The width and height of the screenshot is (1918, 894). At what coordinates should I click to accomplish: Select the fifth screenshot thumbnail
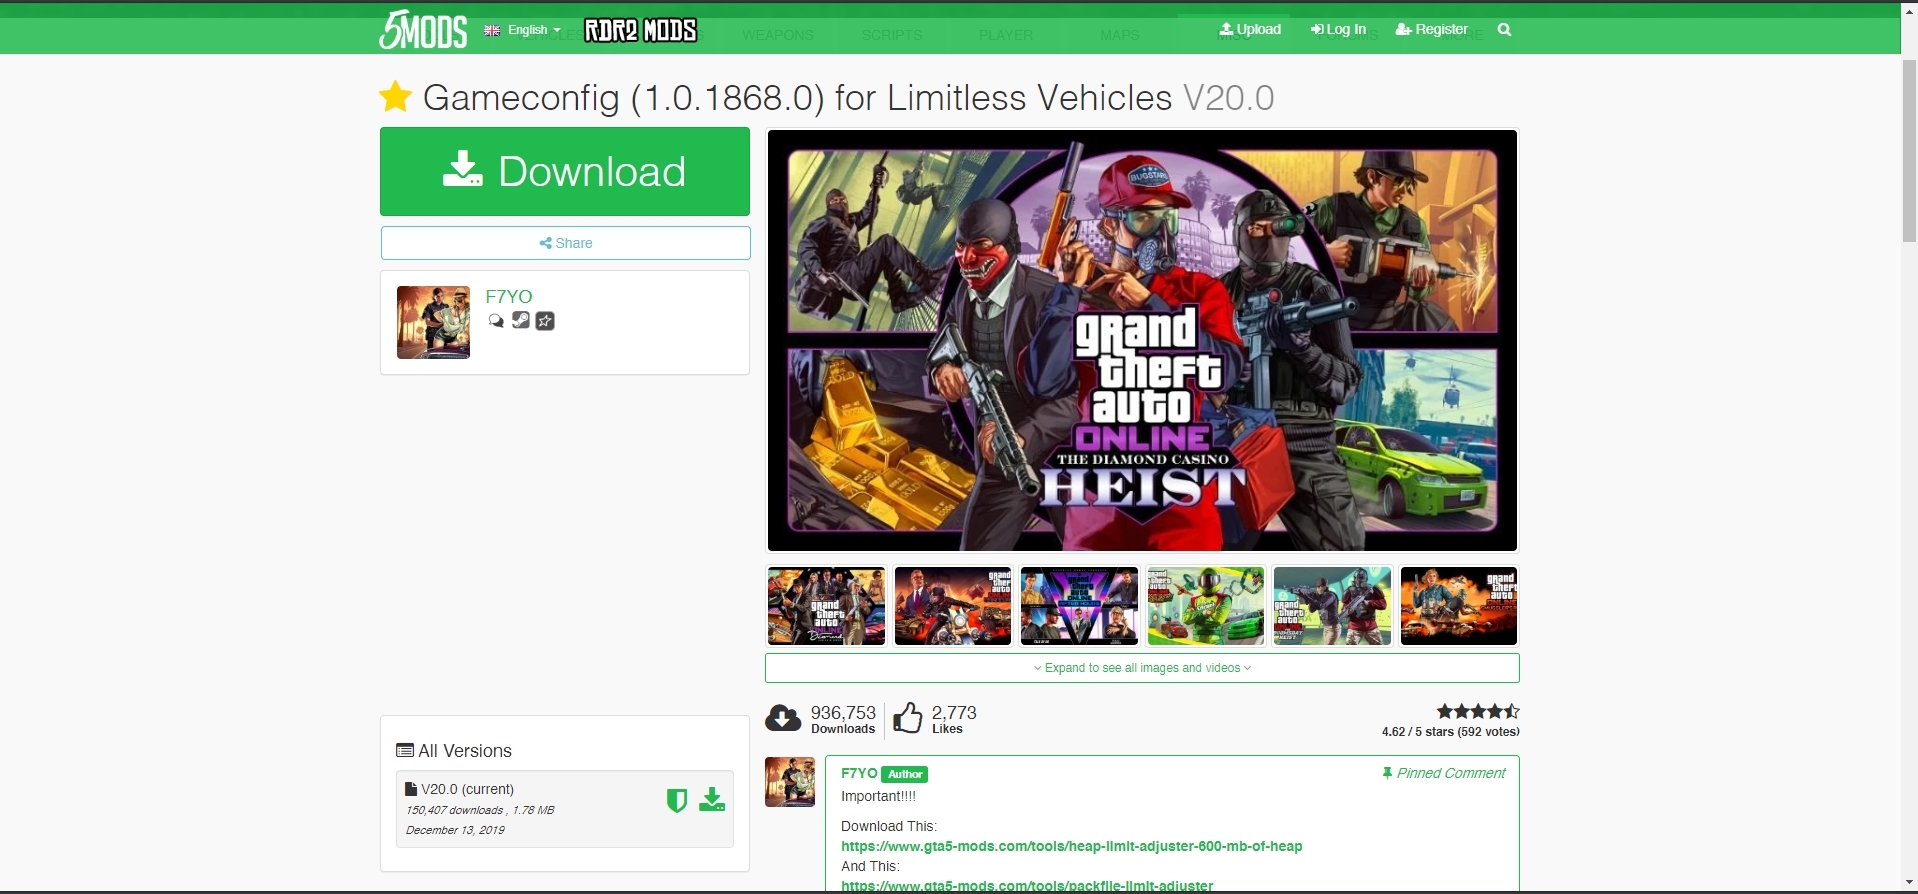pos(1332,606)
